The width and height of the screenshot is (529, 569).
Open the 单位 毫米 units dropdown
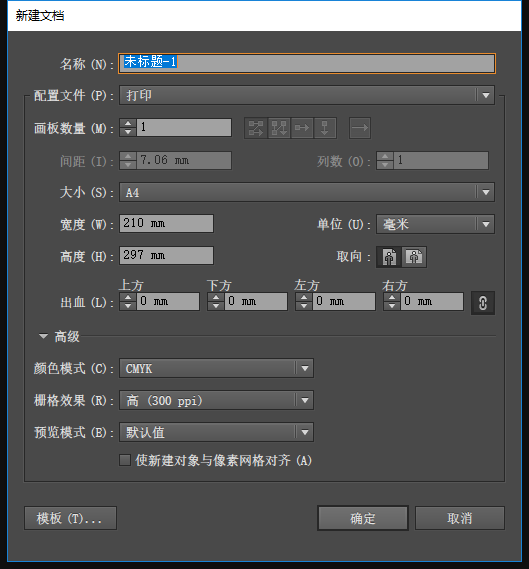(x=435, y=224)
